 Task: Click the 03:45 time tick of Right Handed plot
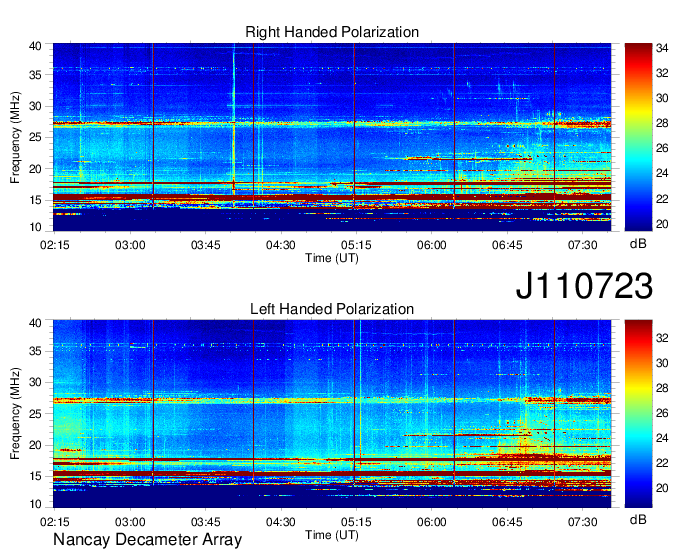point(206,245)
